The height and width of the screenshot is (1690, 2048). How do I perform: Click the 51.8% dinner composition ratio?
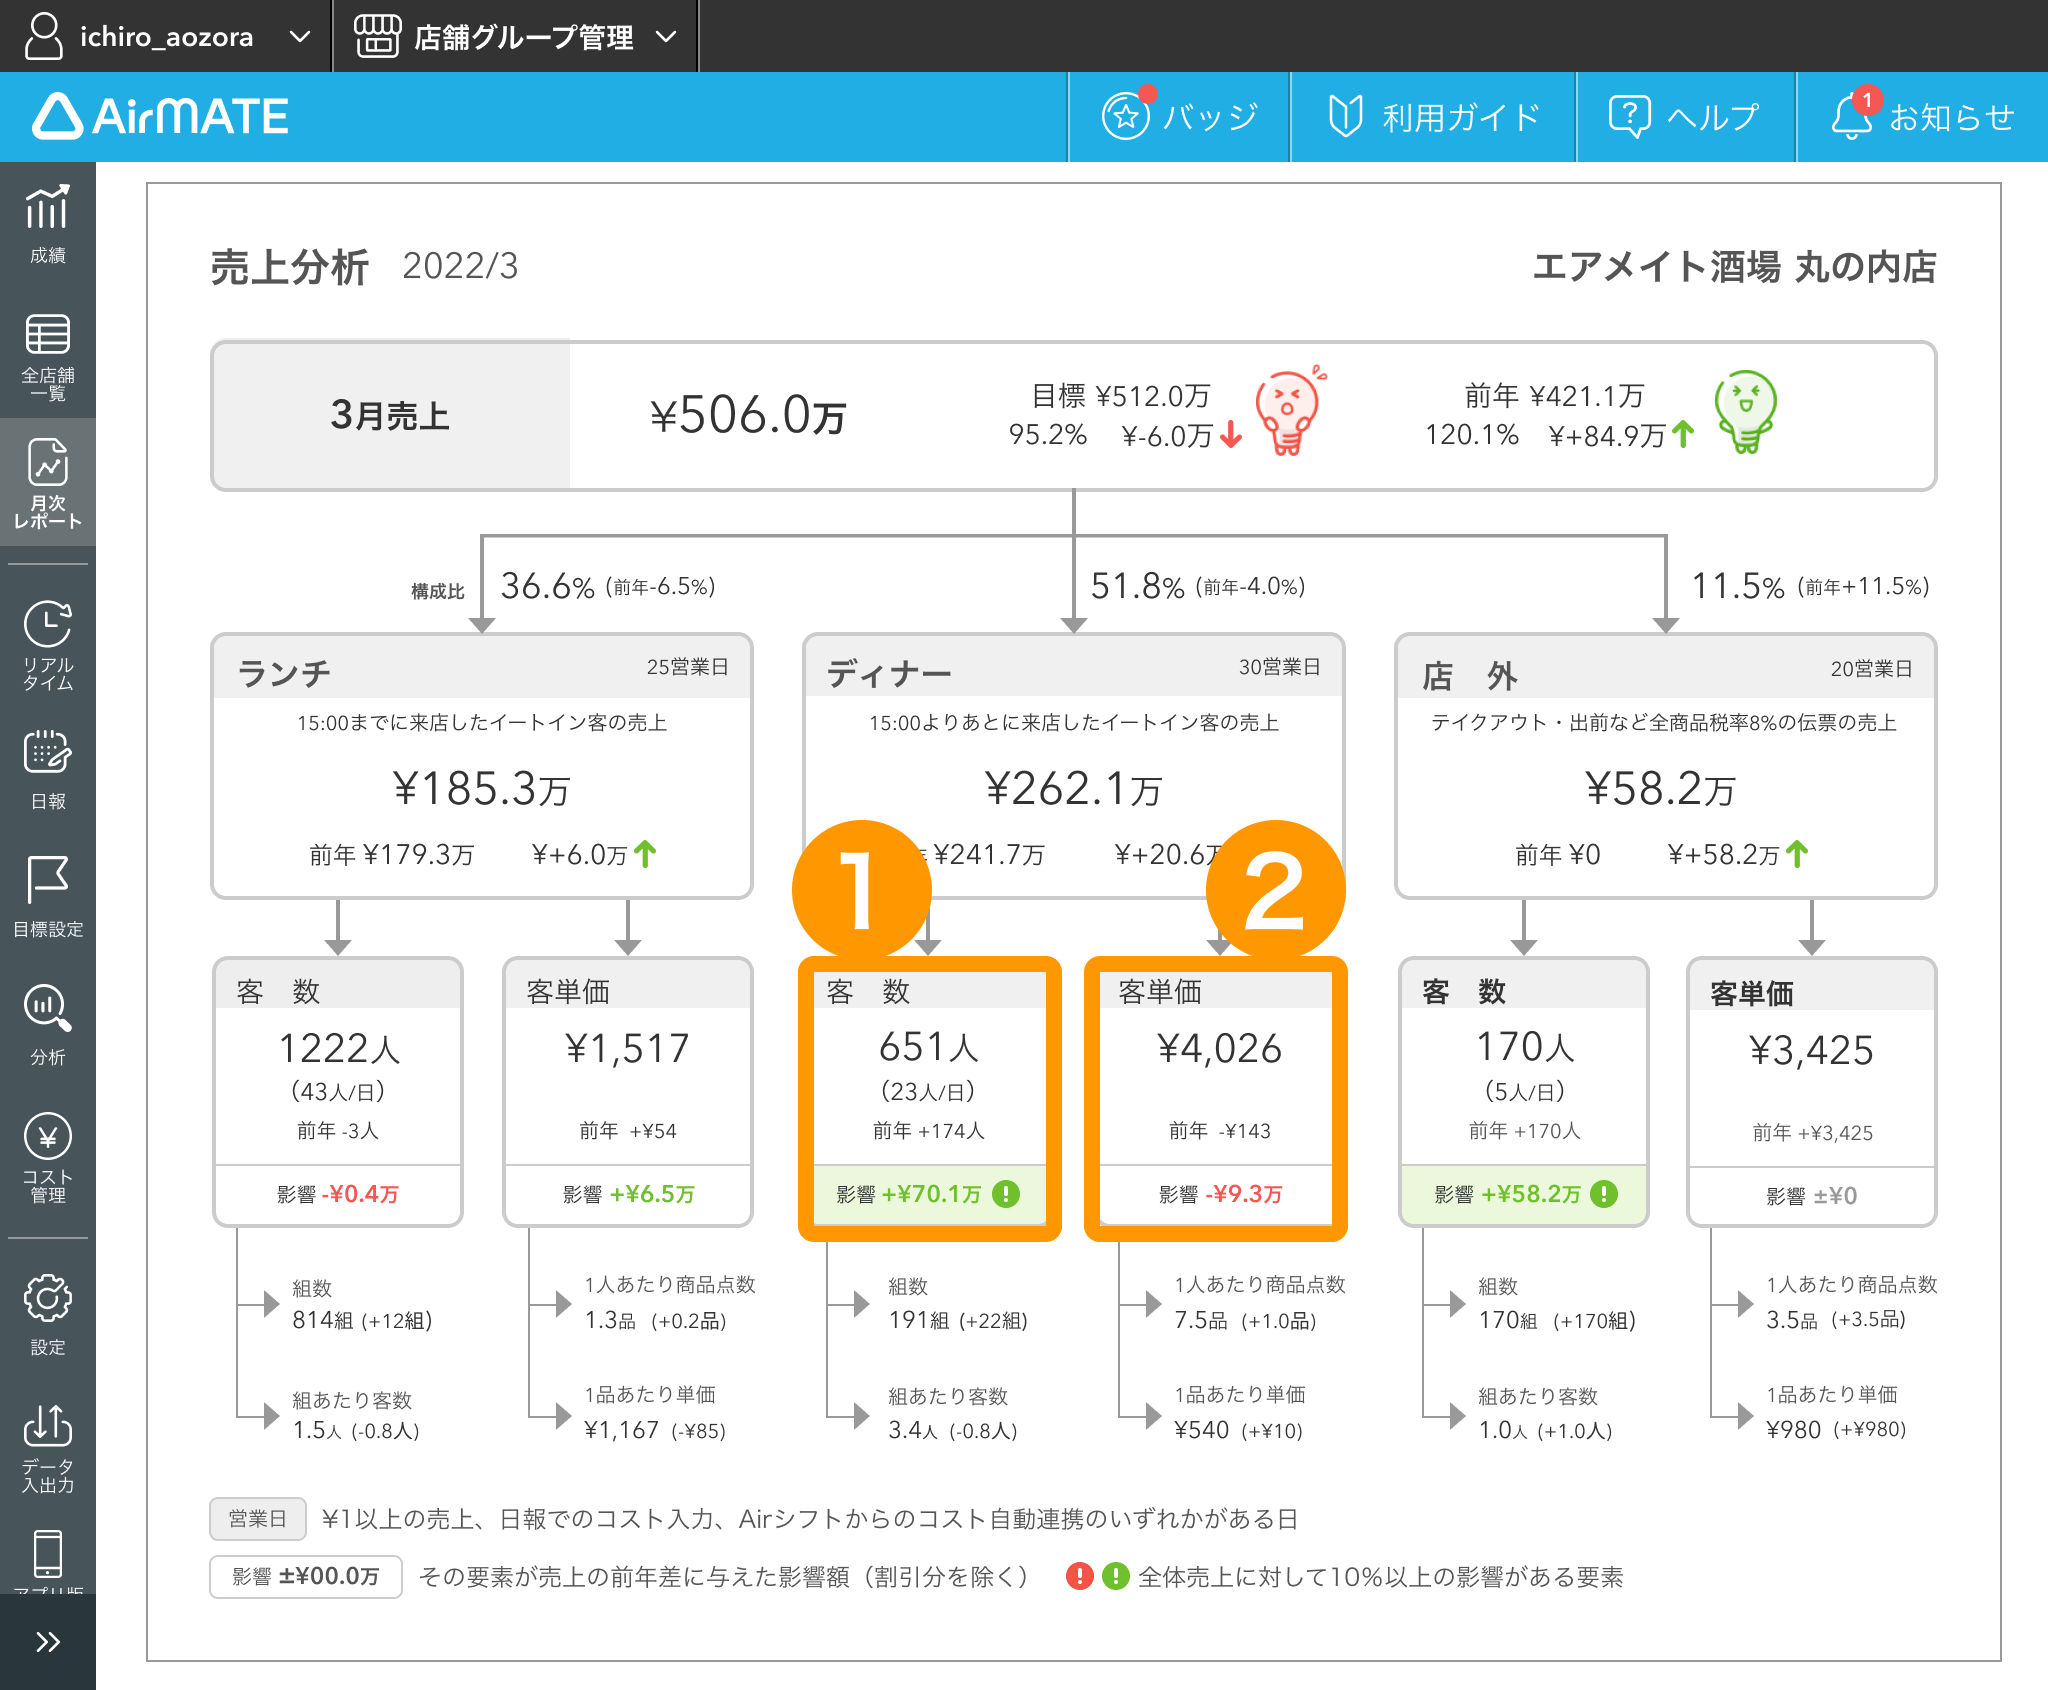(x=1137, y=586)
